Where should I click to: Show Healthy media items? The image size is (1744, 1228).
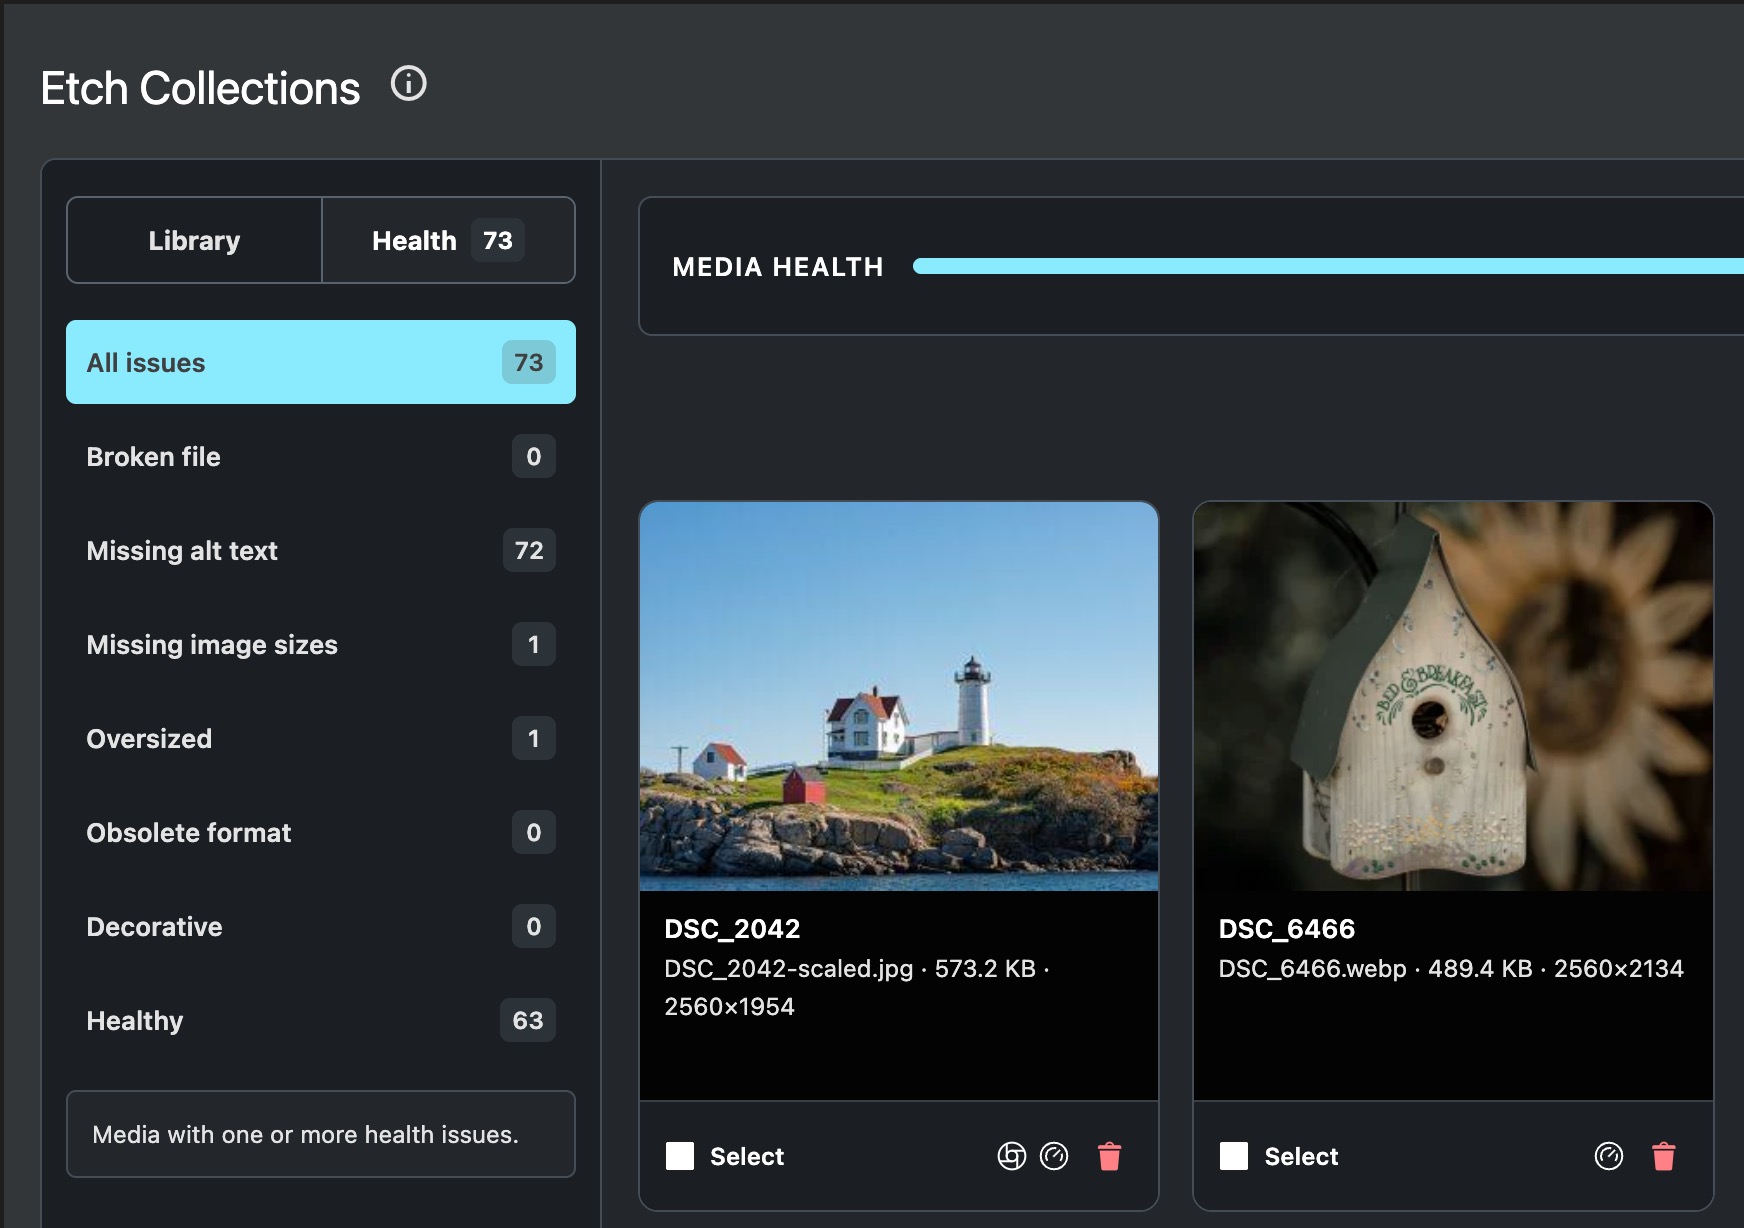click(x=321, y=1020)
